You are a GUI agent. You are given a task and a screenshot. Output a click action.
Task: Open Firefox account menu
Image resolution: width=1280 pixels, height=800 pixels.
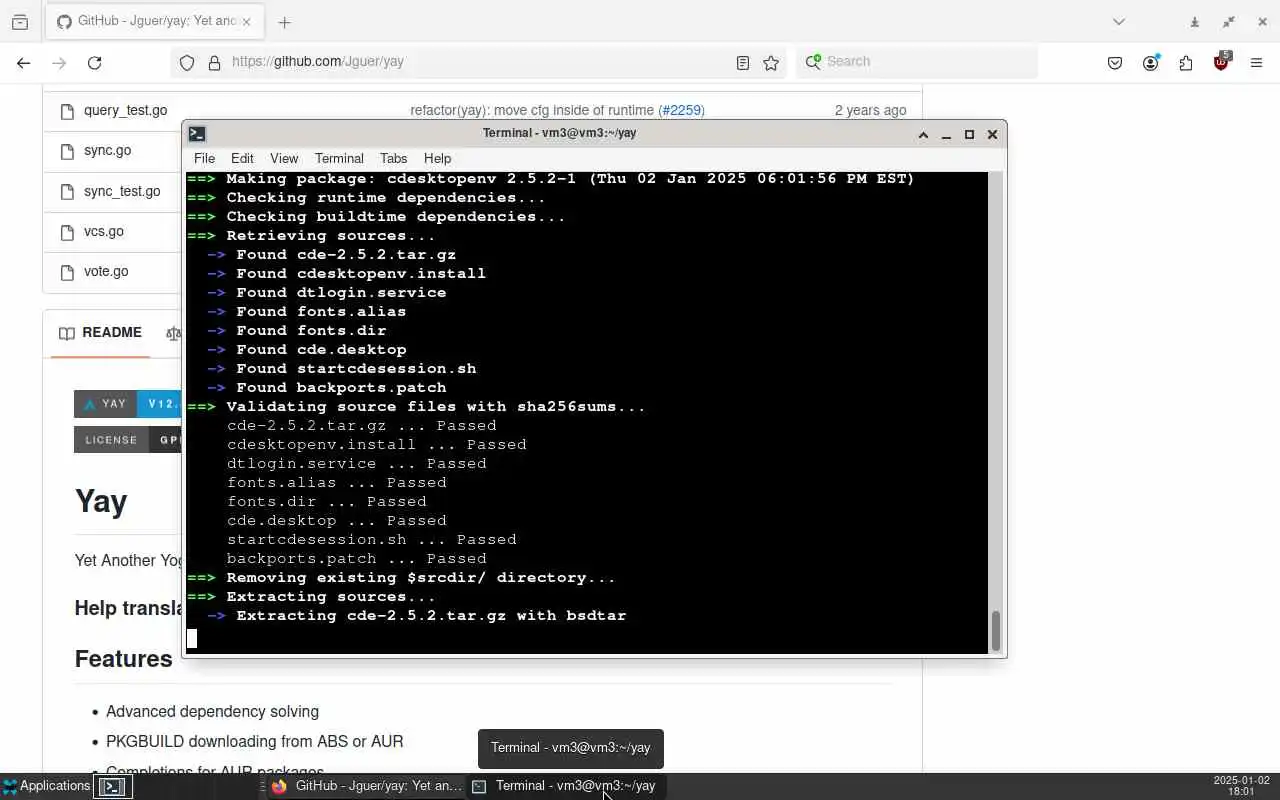tap(1151, 63)
